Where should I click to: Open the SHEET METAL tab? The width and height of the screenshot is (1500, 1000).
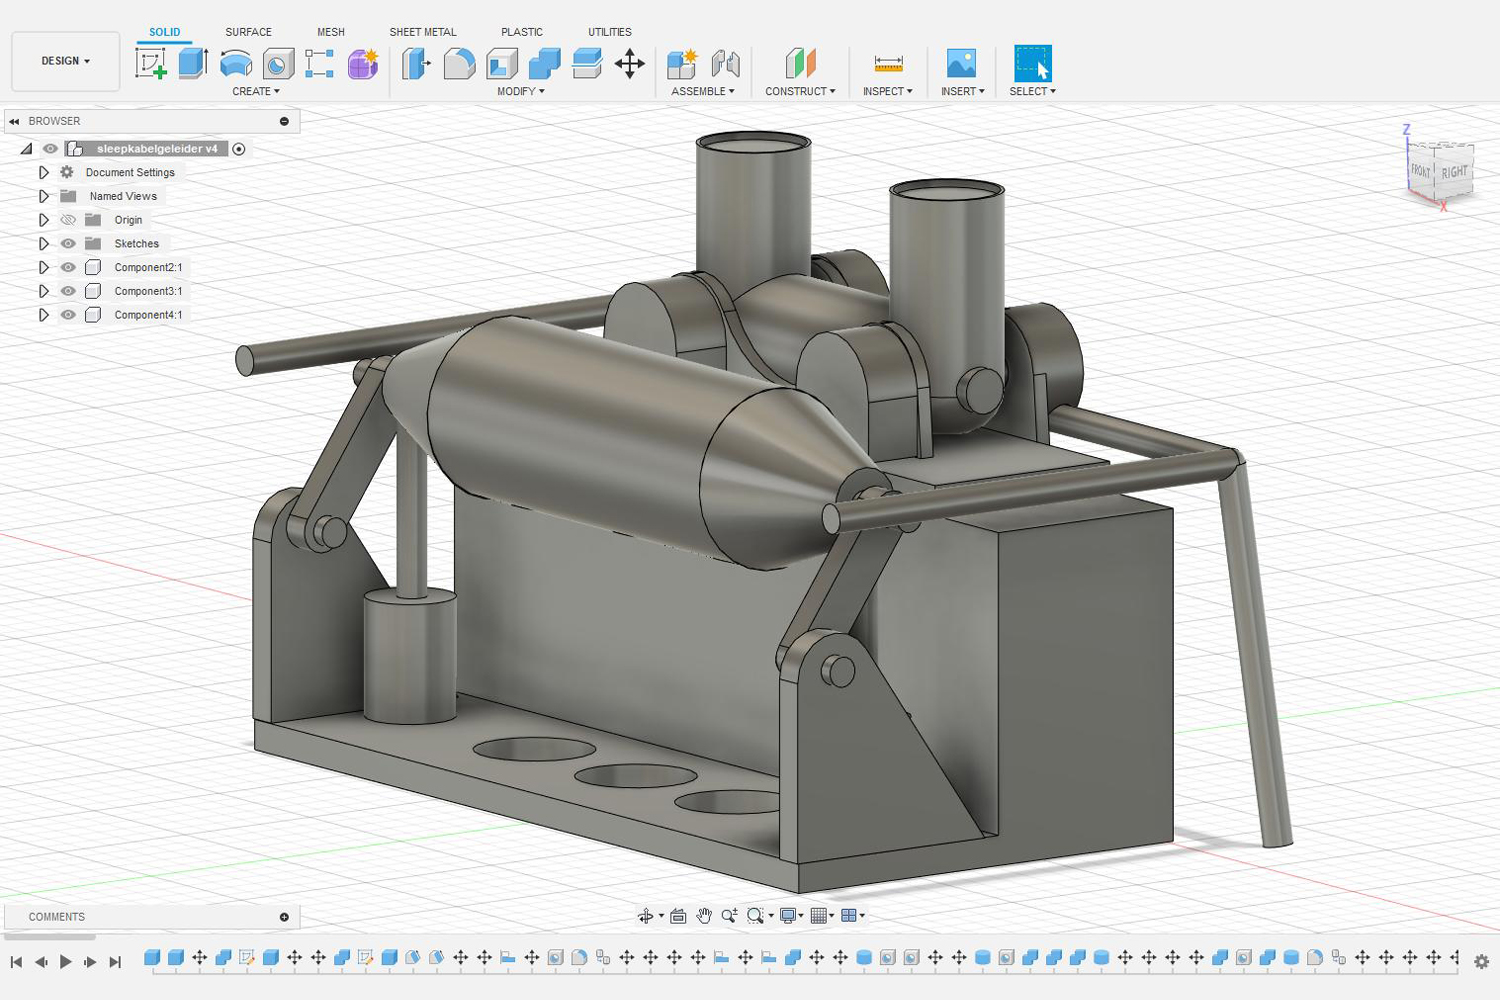pyautogui.click(x=423, y=32)
